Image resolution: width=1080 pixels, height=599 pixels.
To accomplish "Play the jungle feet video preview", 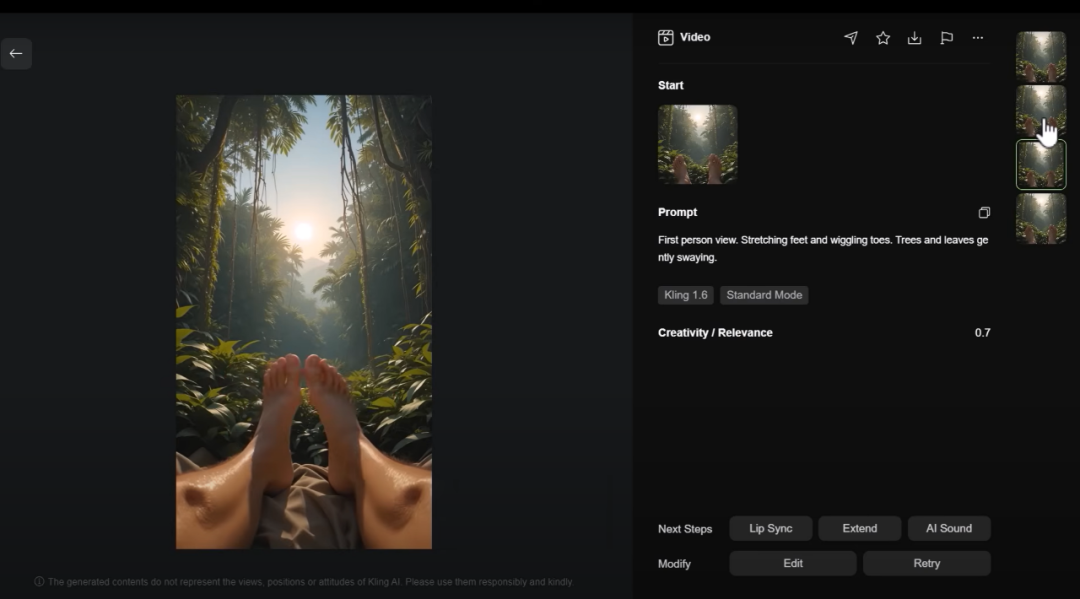I will pyautogui.click(x=304, y=322).
